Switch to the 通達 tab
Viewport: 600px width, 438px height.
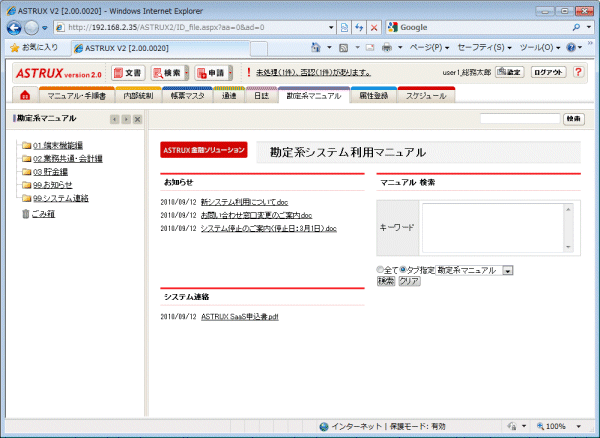click(x=229, y=95)
